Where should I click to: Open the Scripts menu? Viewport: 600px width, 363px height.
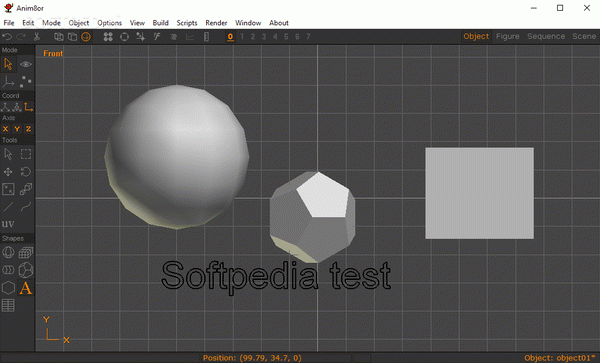[x=187, y=23]
